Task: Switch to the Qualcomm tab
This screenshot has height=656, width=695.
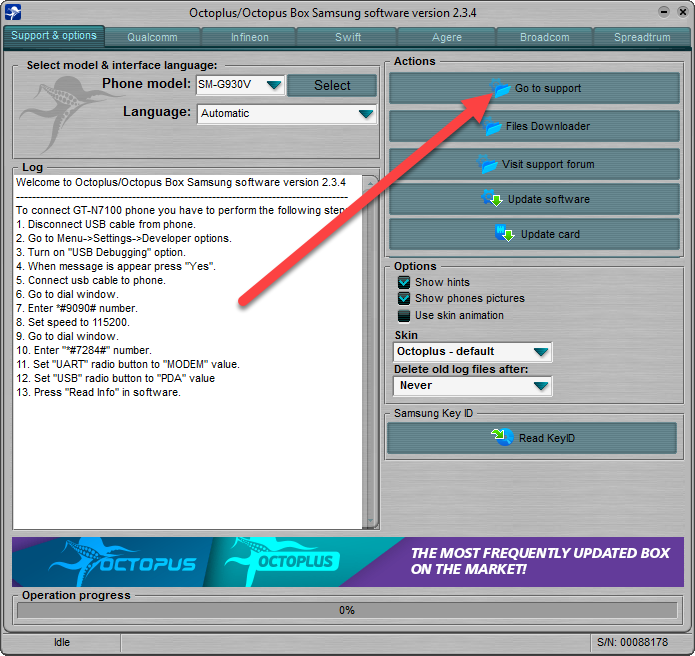Action: (x=152, y=37)
